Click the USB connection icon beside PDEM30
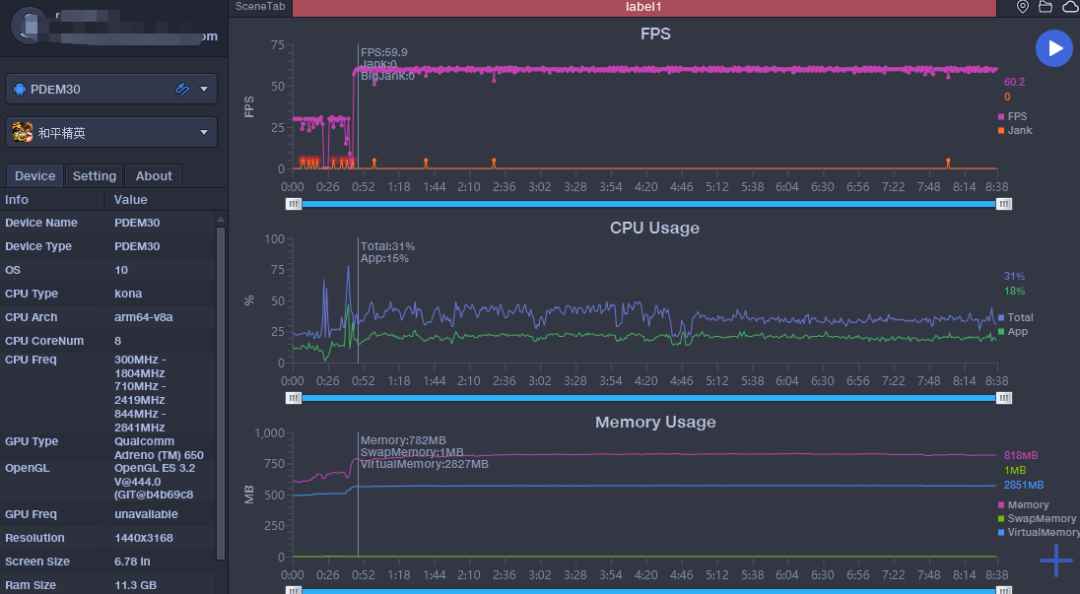This screenshot has width=1080, height=594. (x=182, y=89)
